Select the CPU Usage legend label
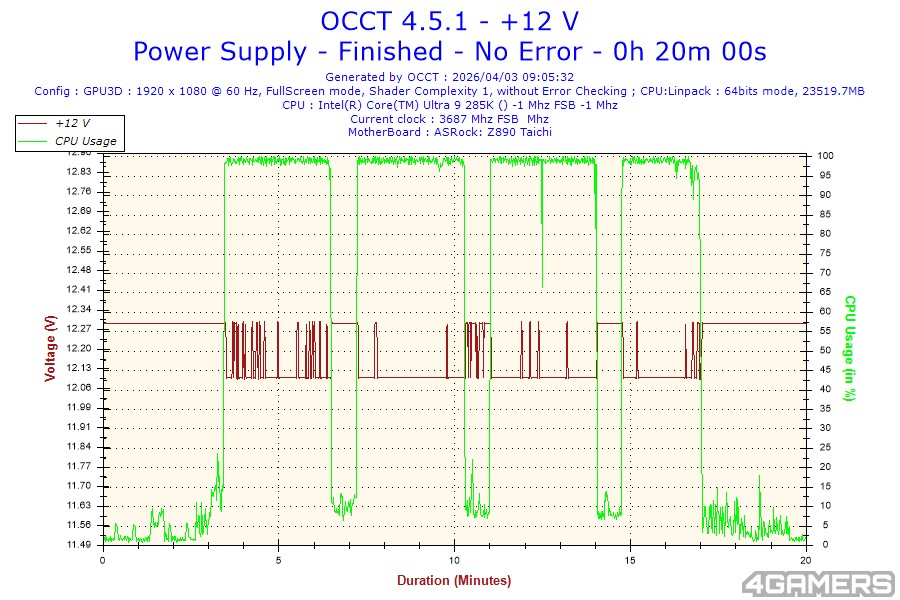The image size is (900, 600). [85, 141]
